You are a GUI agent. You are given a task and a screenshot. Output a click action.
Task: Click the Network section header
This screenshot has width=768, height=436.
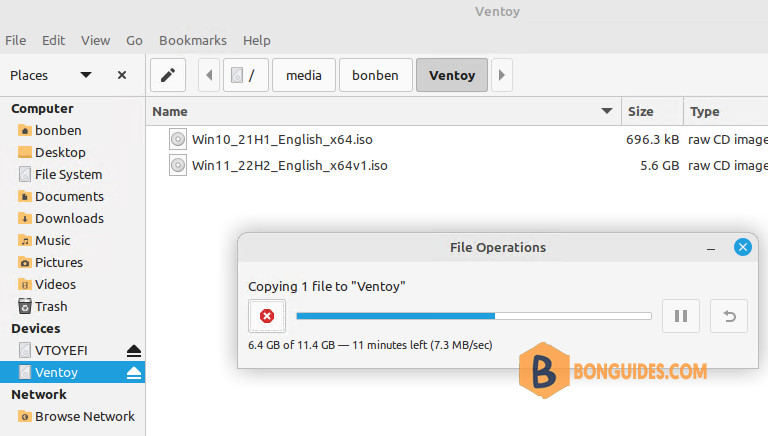[x=39, y=394]
